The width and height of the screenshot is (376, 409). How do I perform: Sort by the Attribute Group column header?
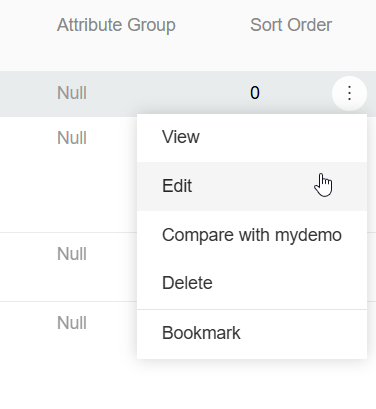pyautogui.click(x=116, y=25)
